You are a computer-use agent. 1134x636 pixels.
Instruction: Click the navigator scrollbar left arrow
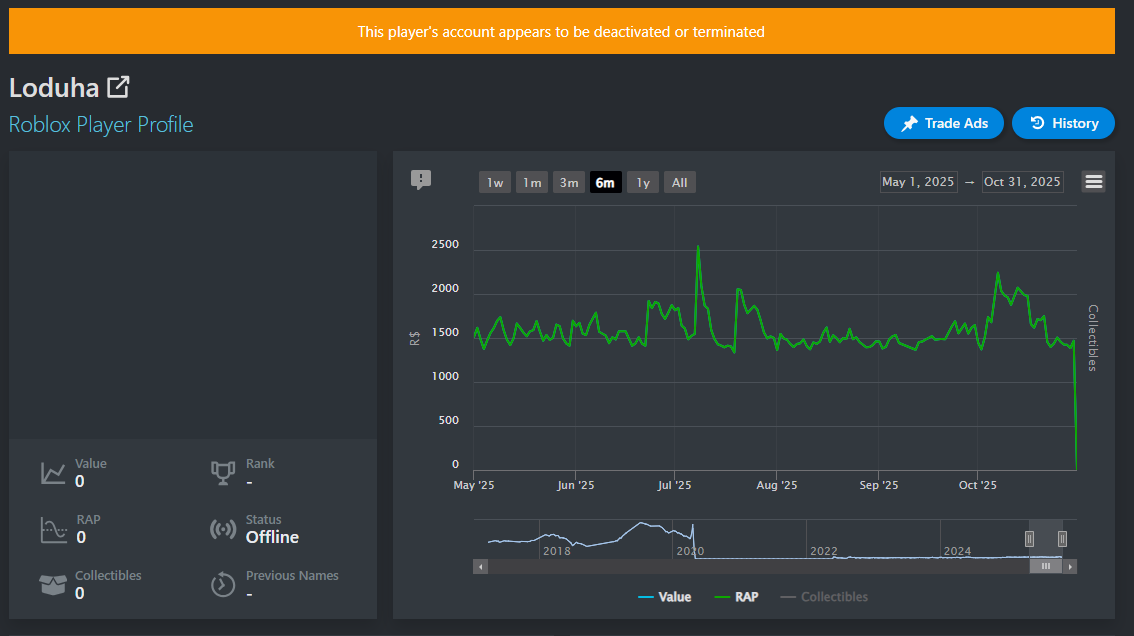481,566
